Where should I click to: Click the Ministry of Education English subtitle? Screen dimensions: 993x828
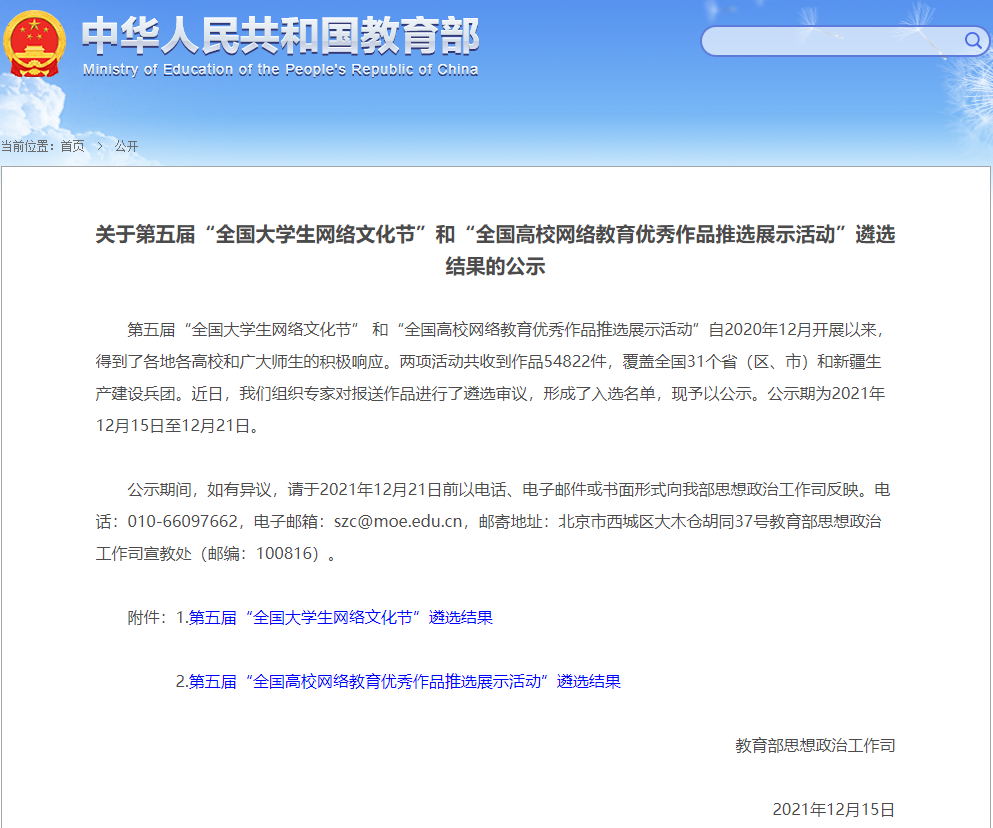(x=281, y=70)
